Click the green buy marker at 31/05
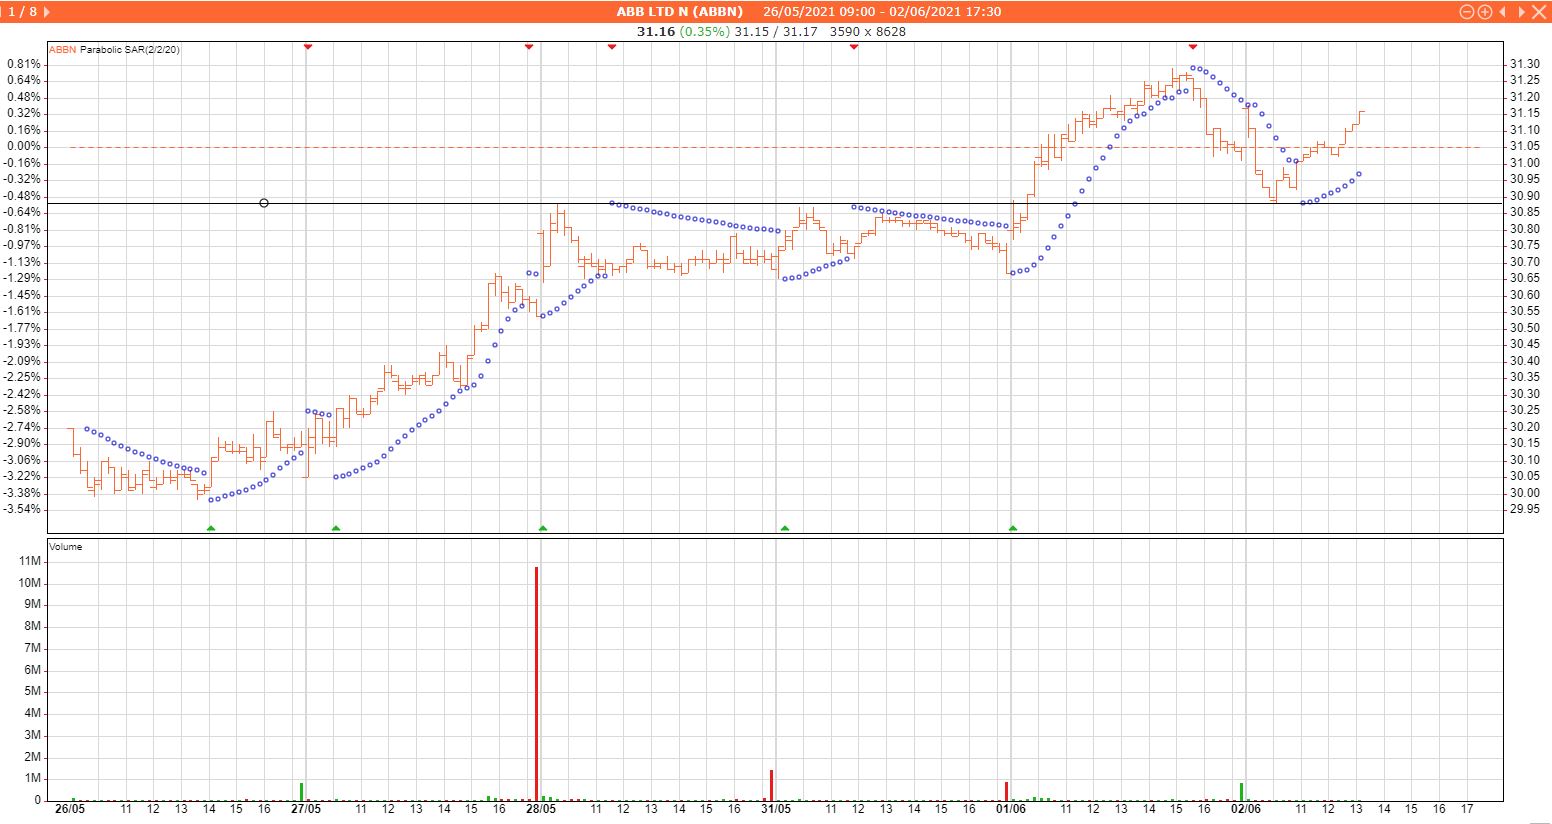 click(x=785, y=528)
